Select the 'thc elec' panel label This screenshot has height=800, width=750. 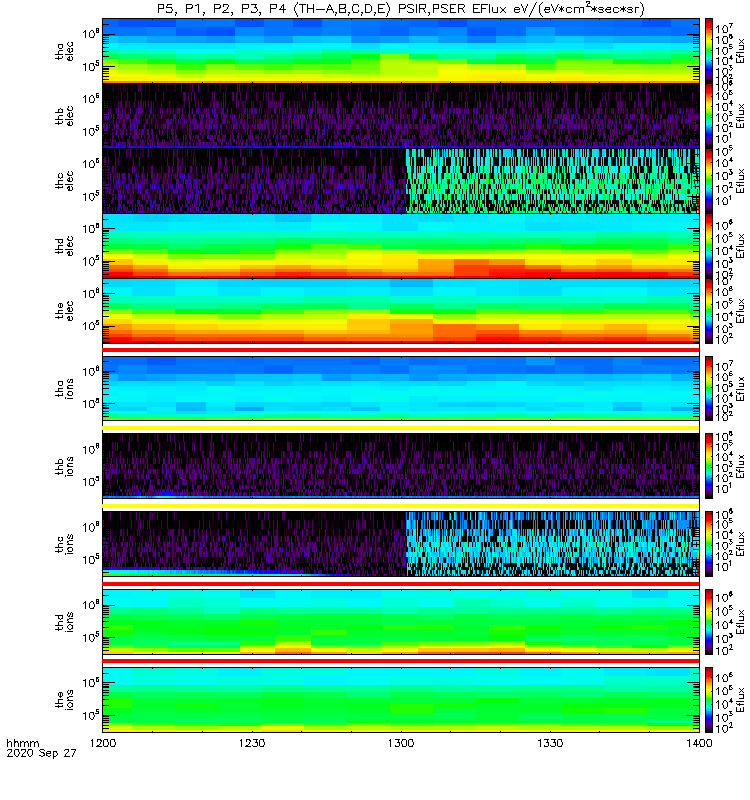pos(64,181)
